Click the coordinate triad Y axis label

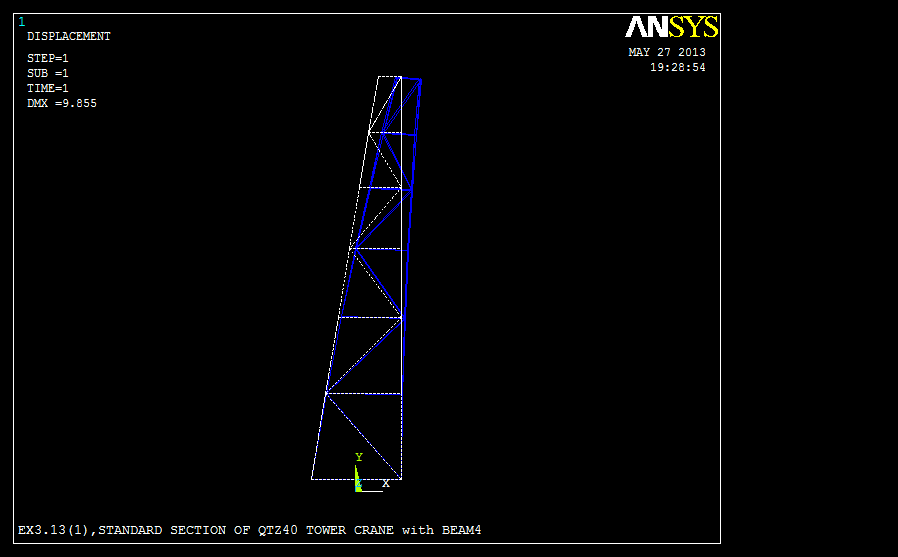(x=359, y=457)
